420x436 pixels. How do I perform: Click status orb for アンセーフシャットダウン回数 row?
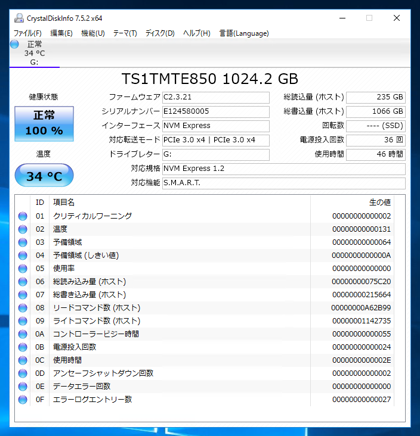tap(23, 373)
